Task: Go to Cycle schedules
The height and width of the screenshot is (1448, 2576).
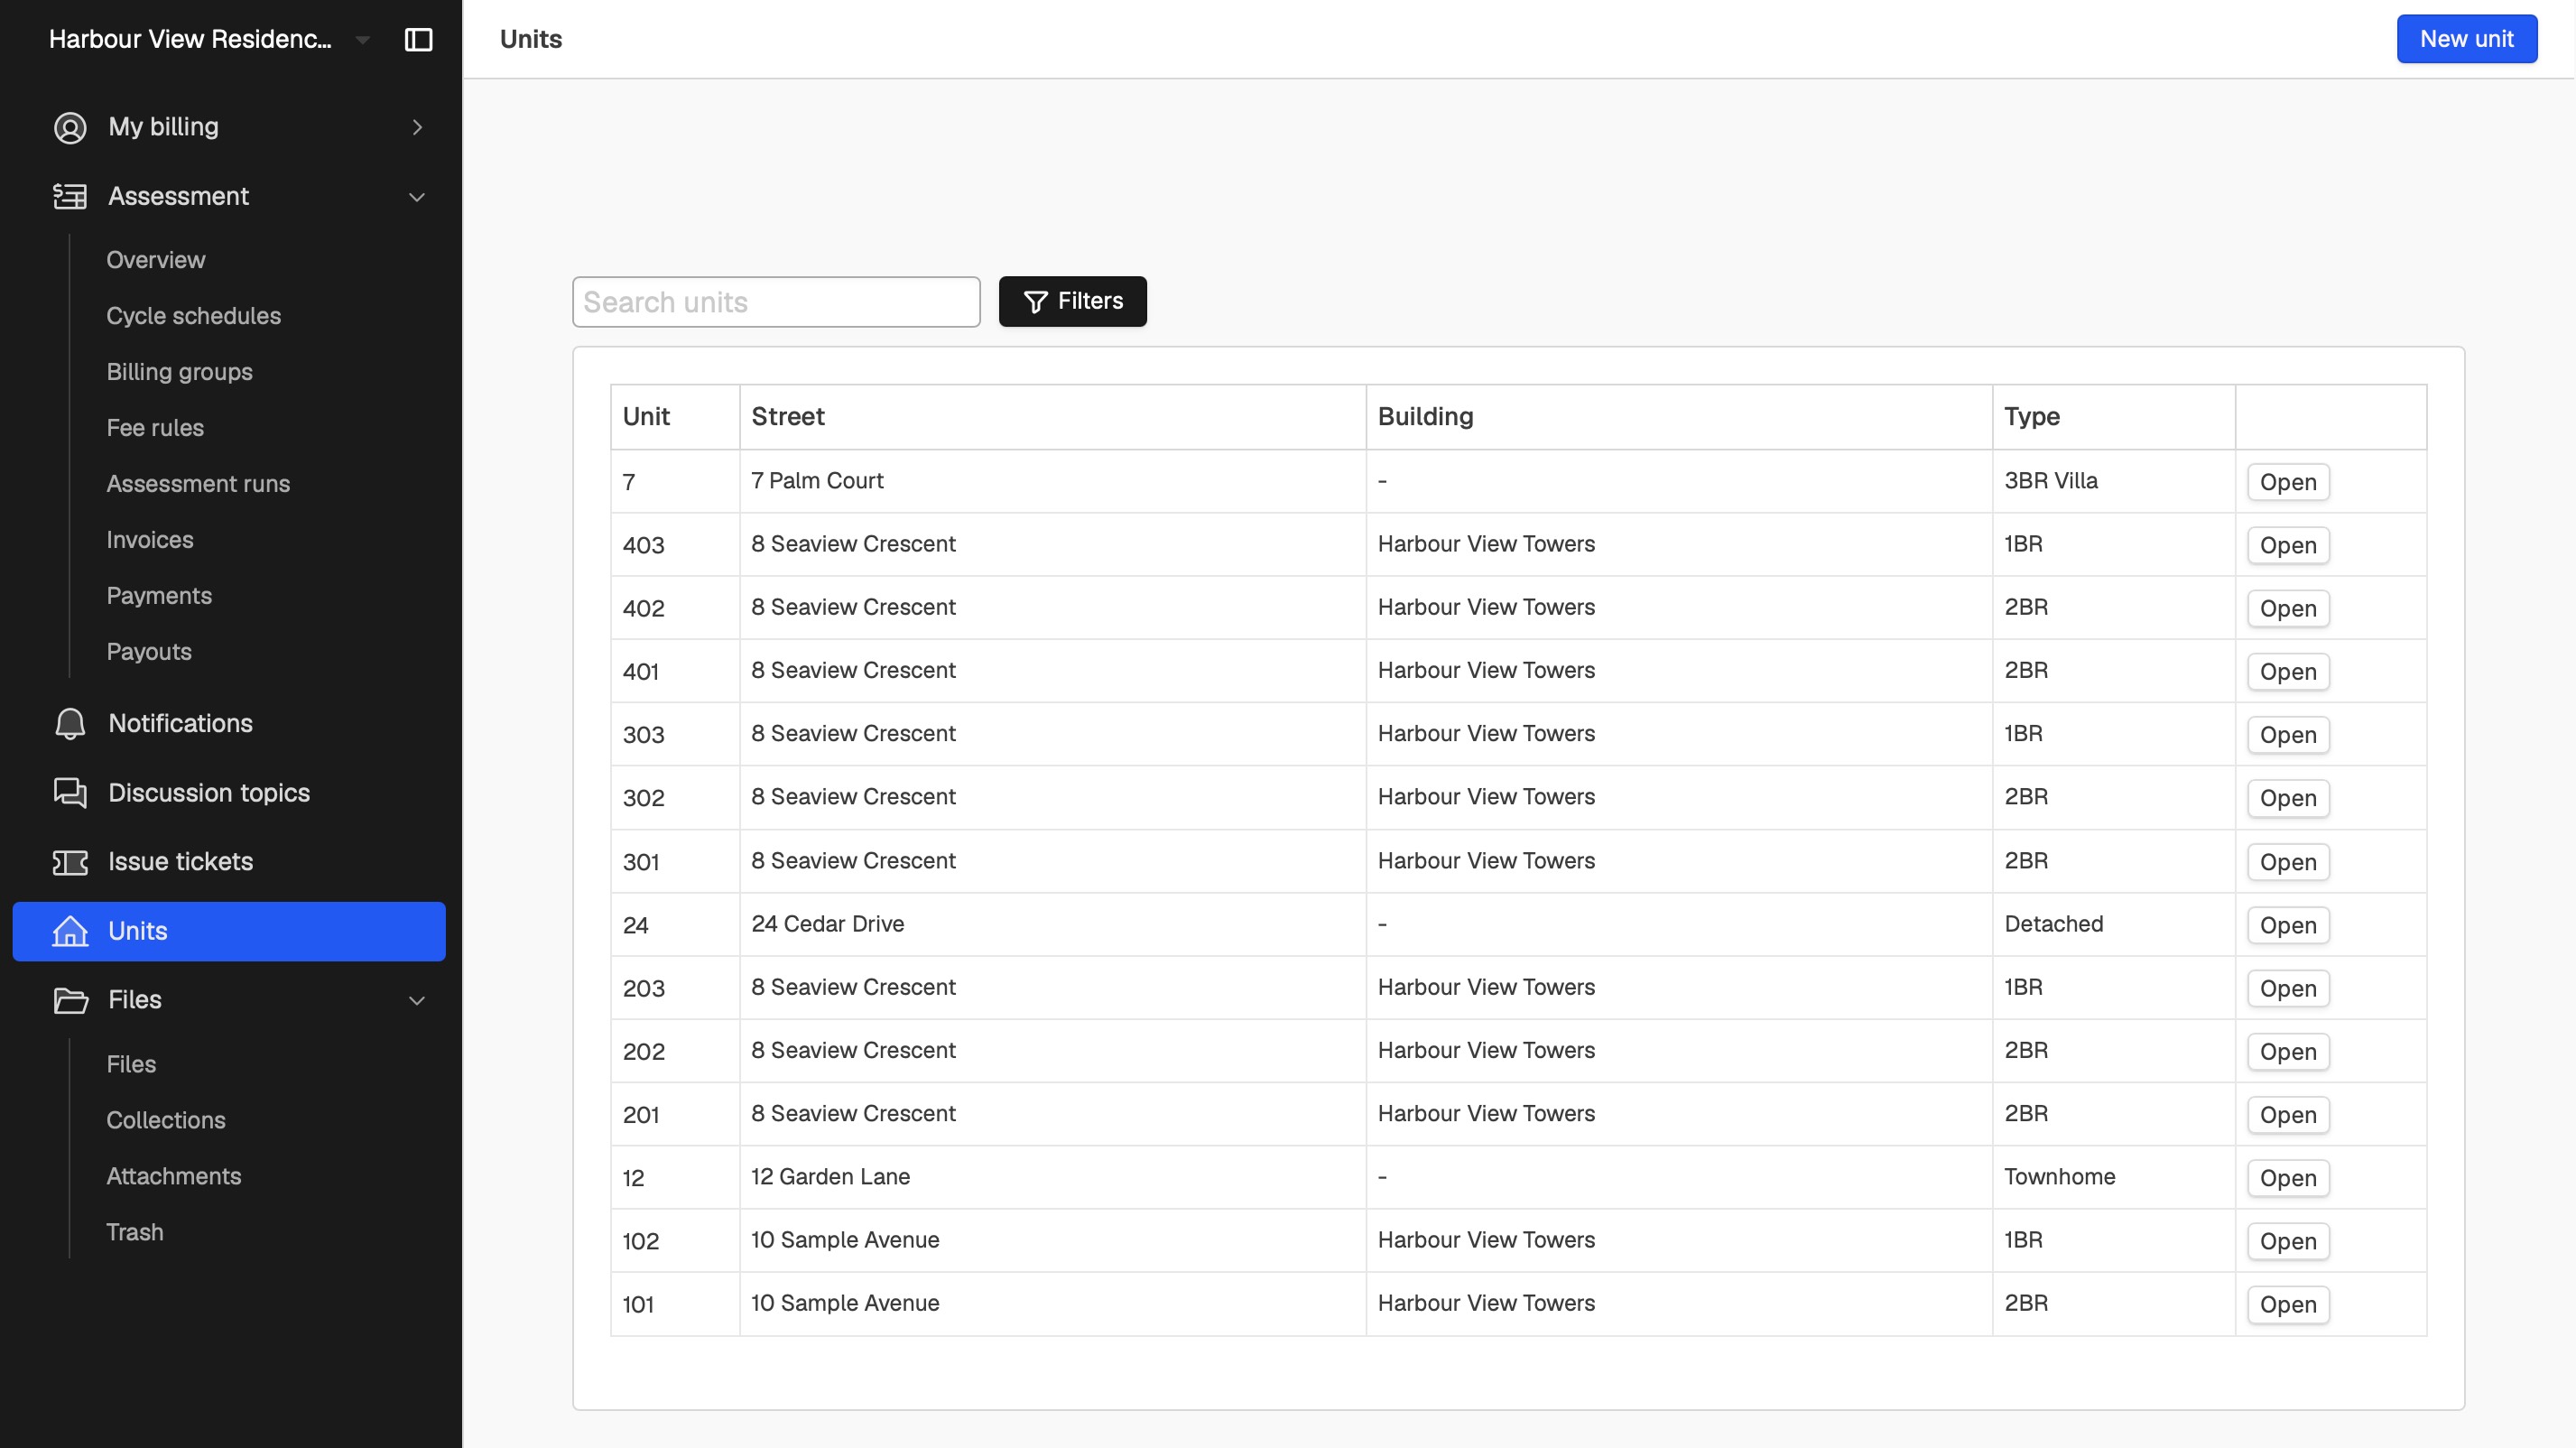Action: 194,316
